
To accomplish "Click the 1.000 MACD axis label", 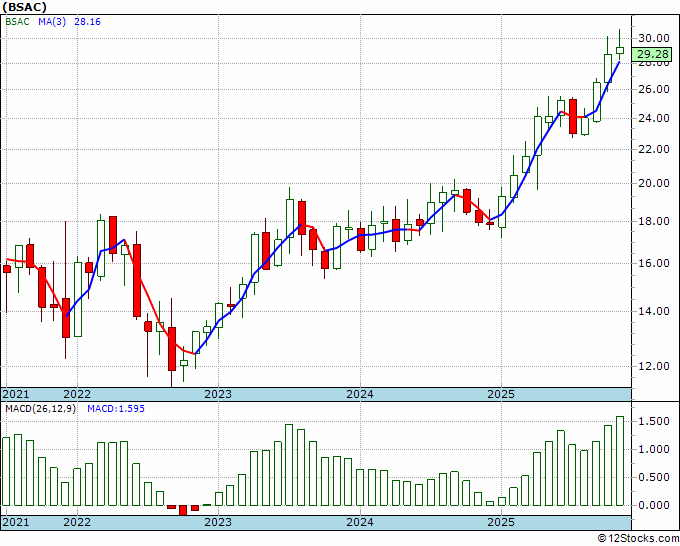I will tap(654, 449).
